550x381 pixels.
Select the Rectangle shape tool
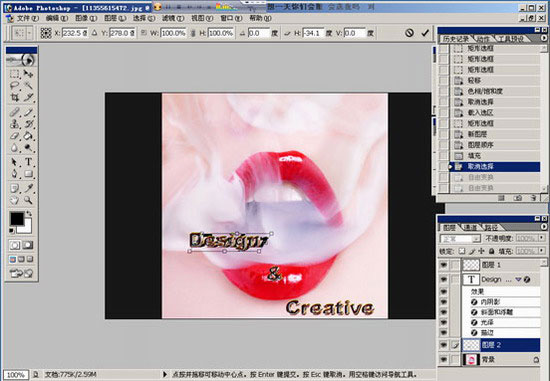pos(28,174)
